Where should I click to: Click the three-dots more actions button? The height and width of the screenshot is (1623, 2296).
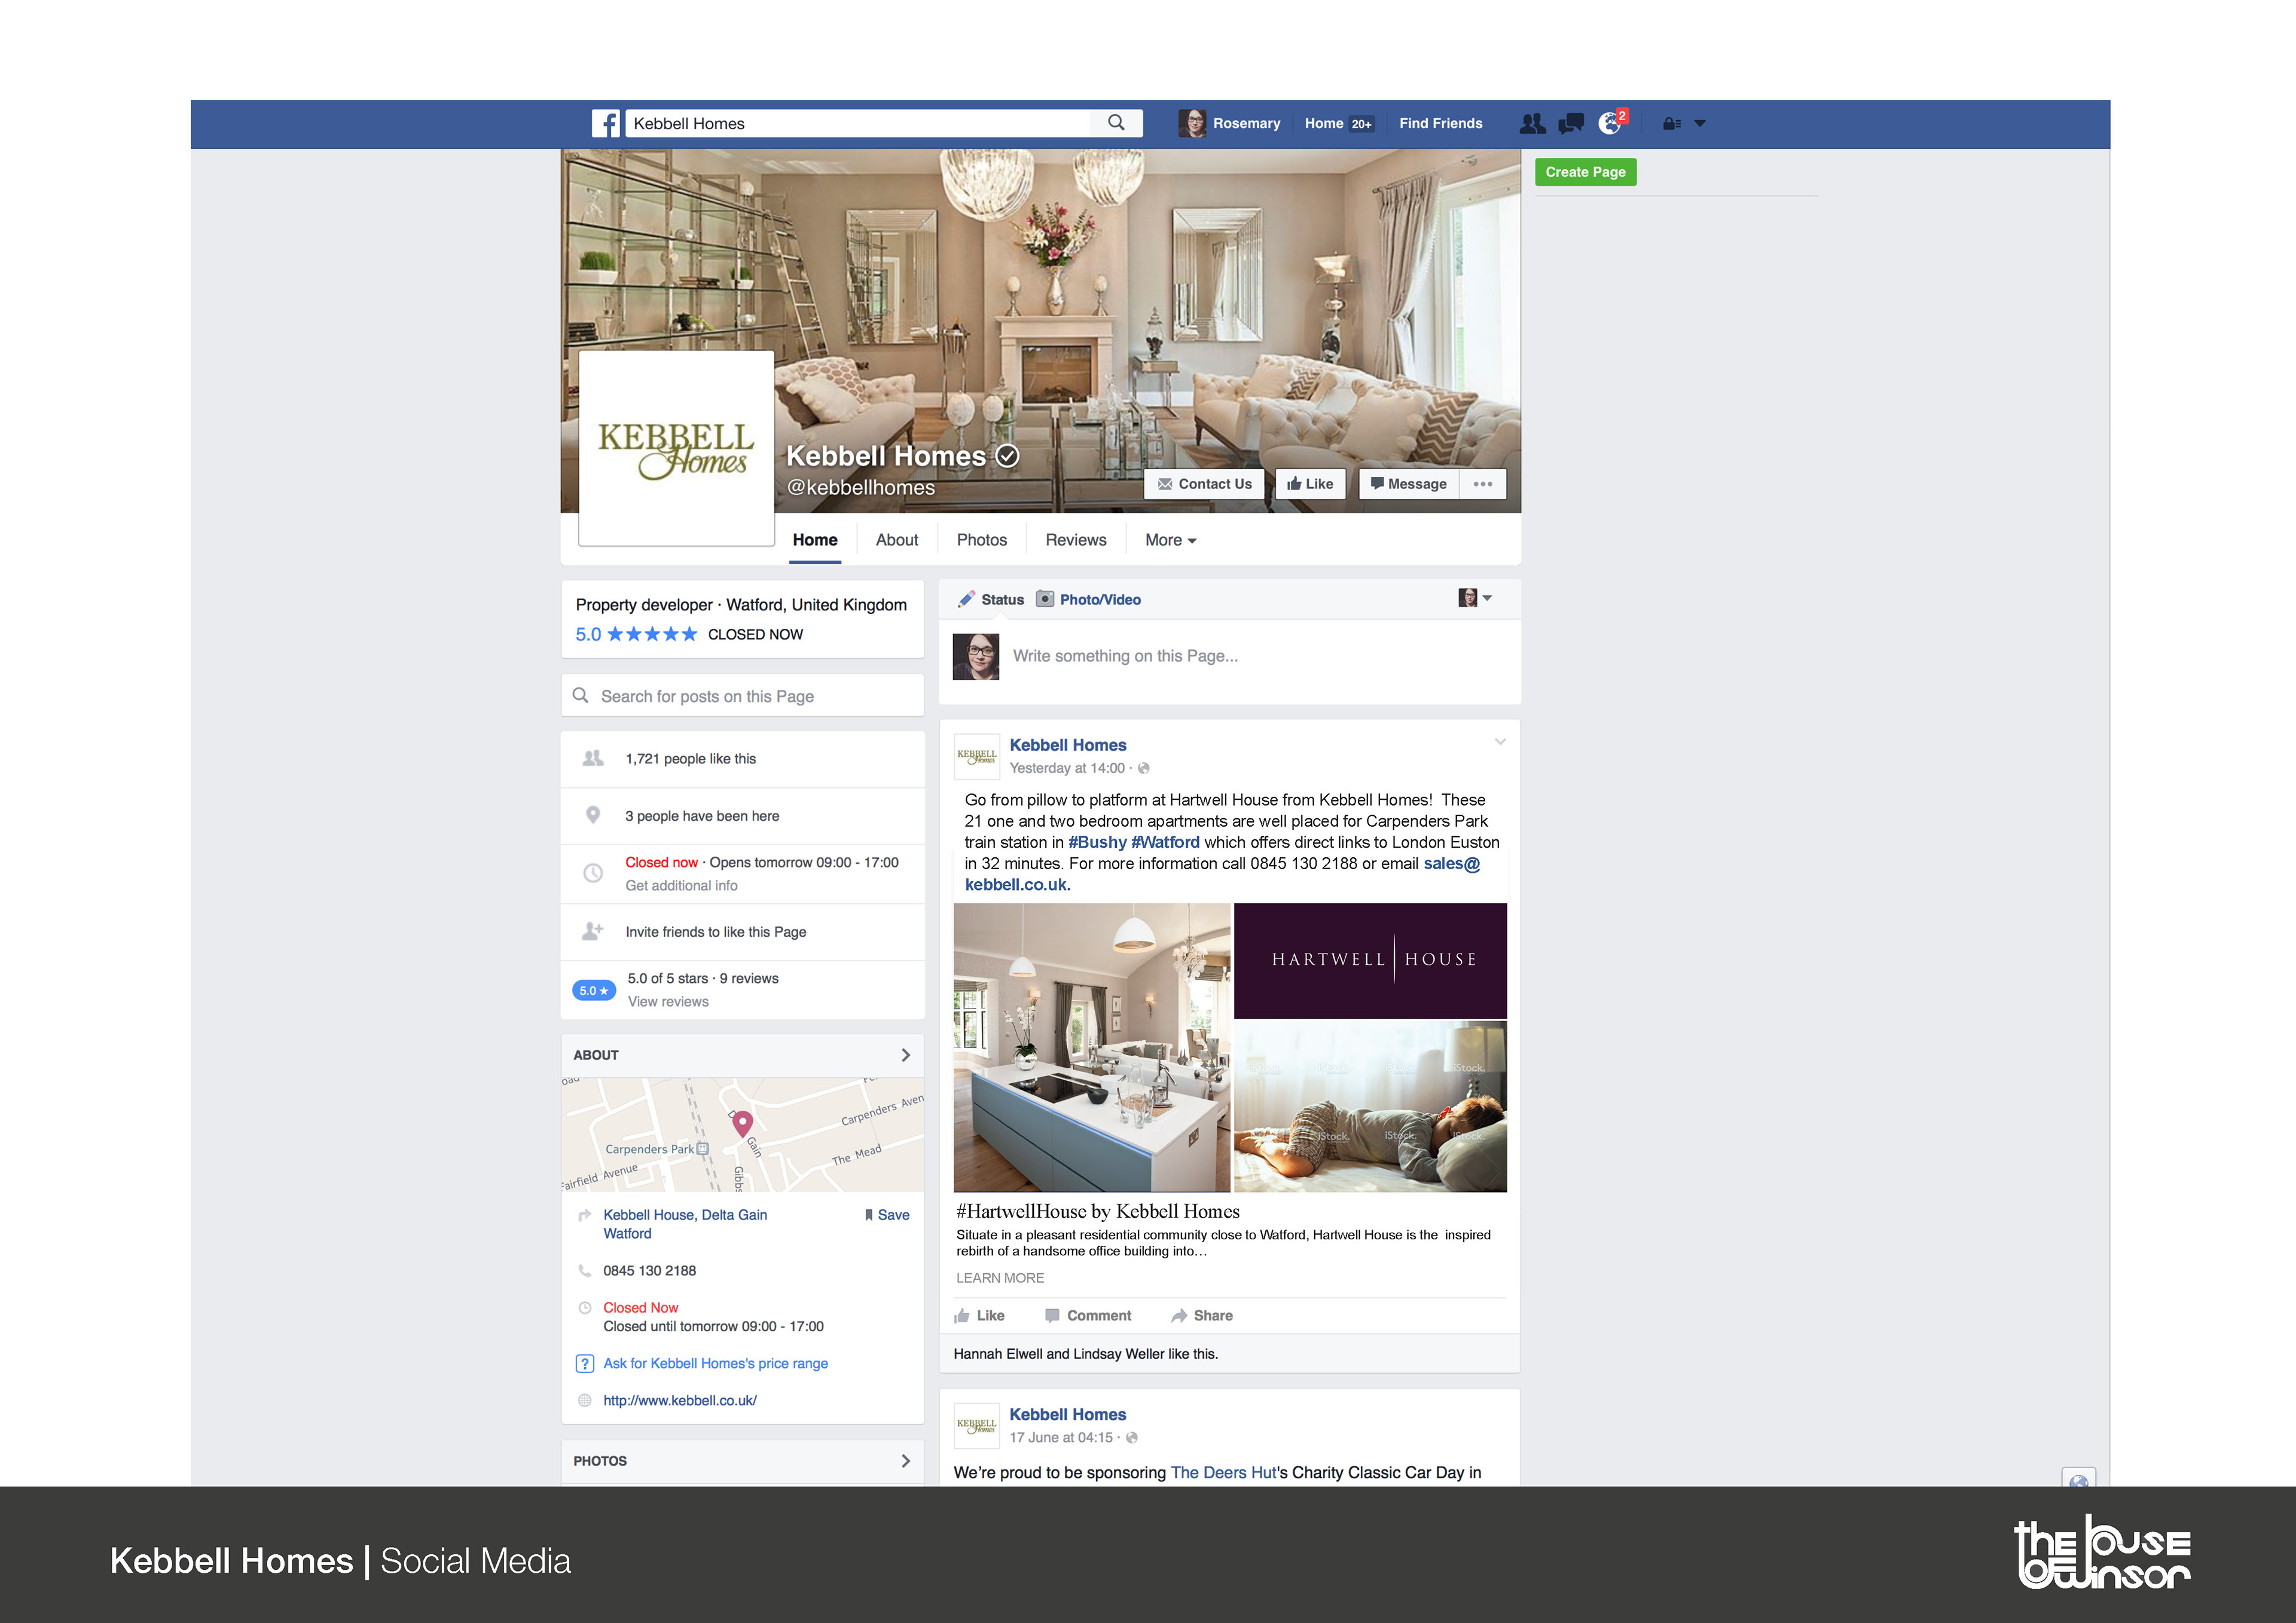coord(1482,484)
